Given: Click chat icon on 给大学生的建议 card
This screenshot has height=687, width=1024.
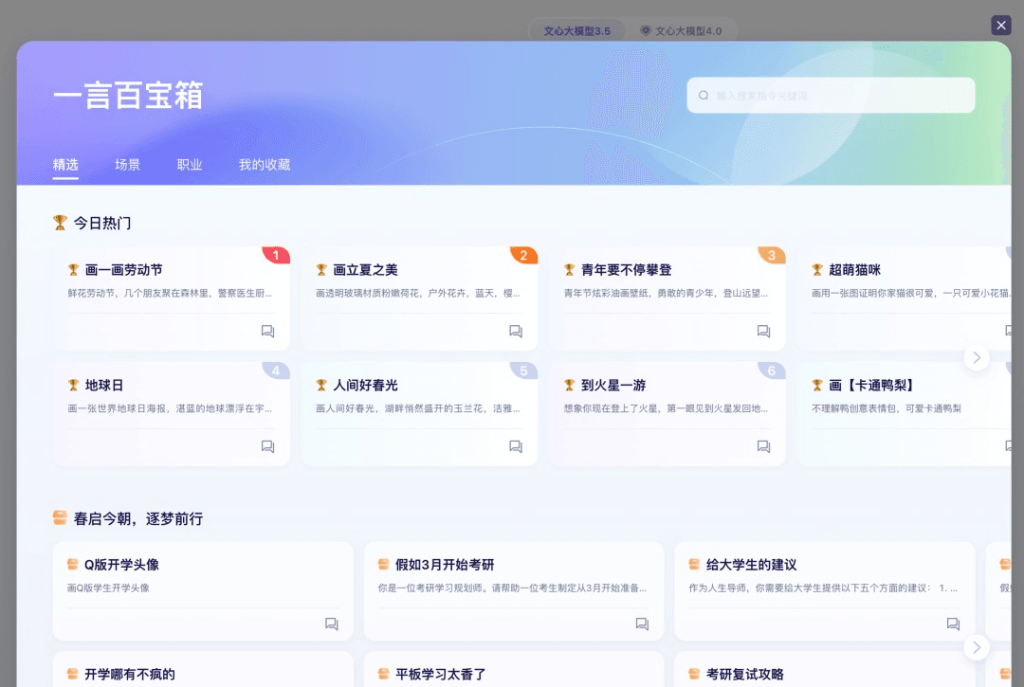Looking at the screenshot, I should (953, 624).
